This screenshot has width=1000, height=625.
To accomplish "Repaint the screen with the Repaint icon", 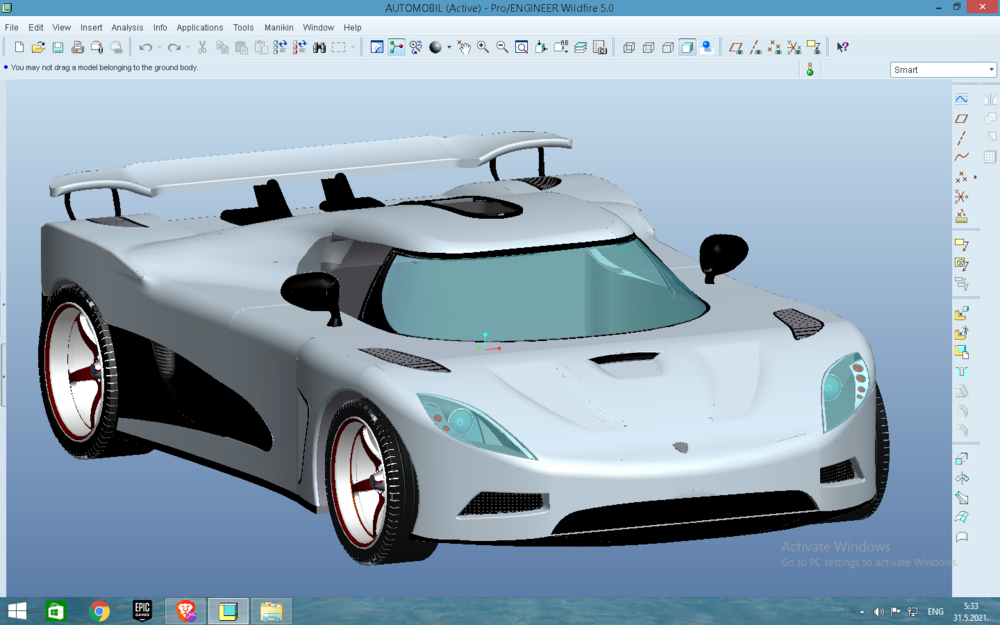I will 377,47.
